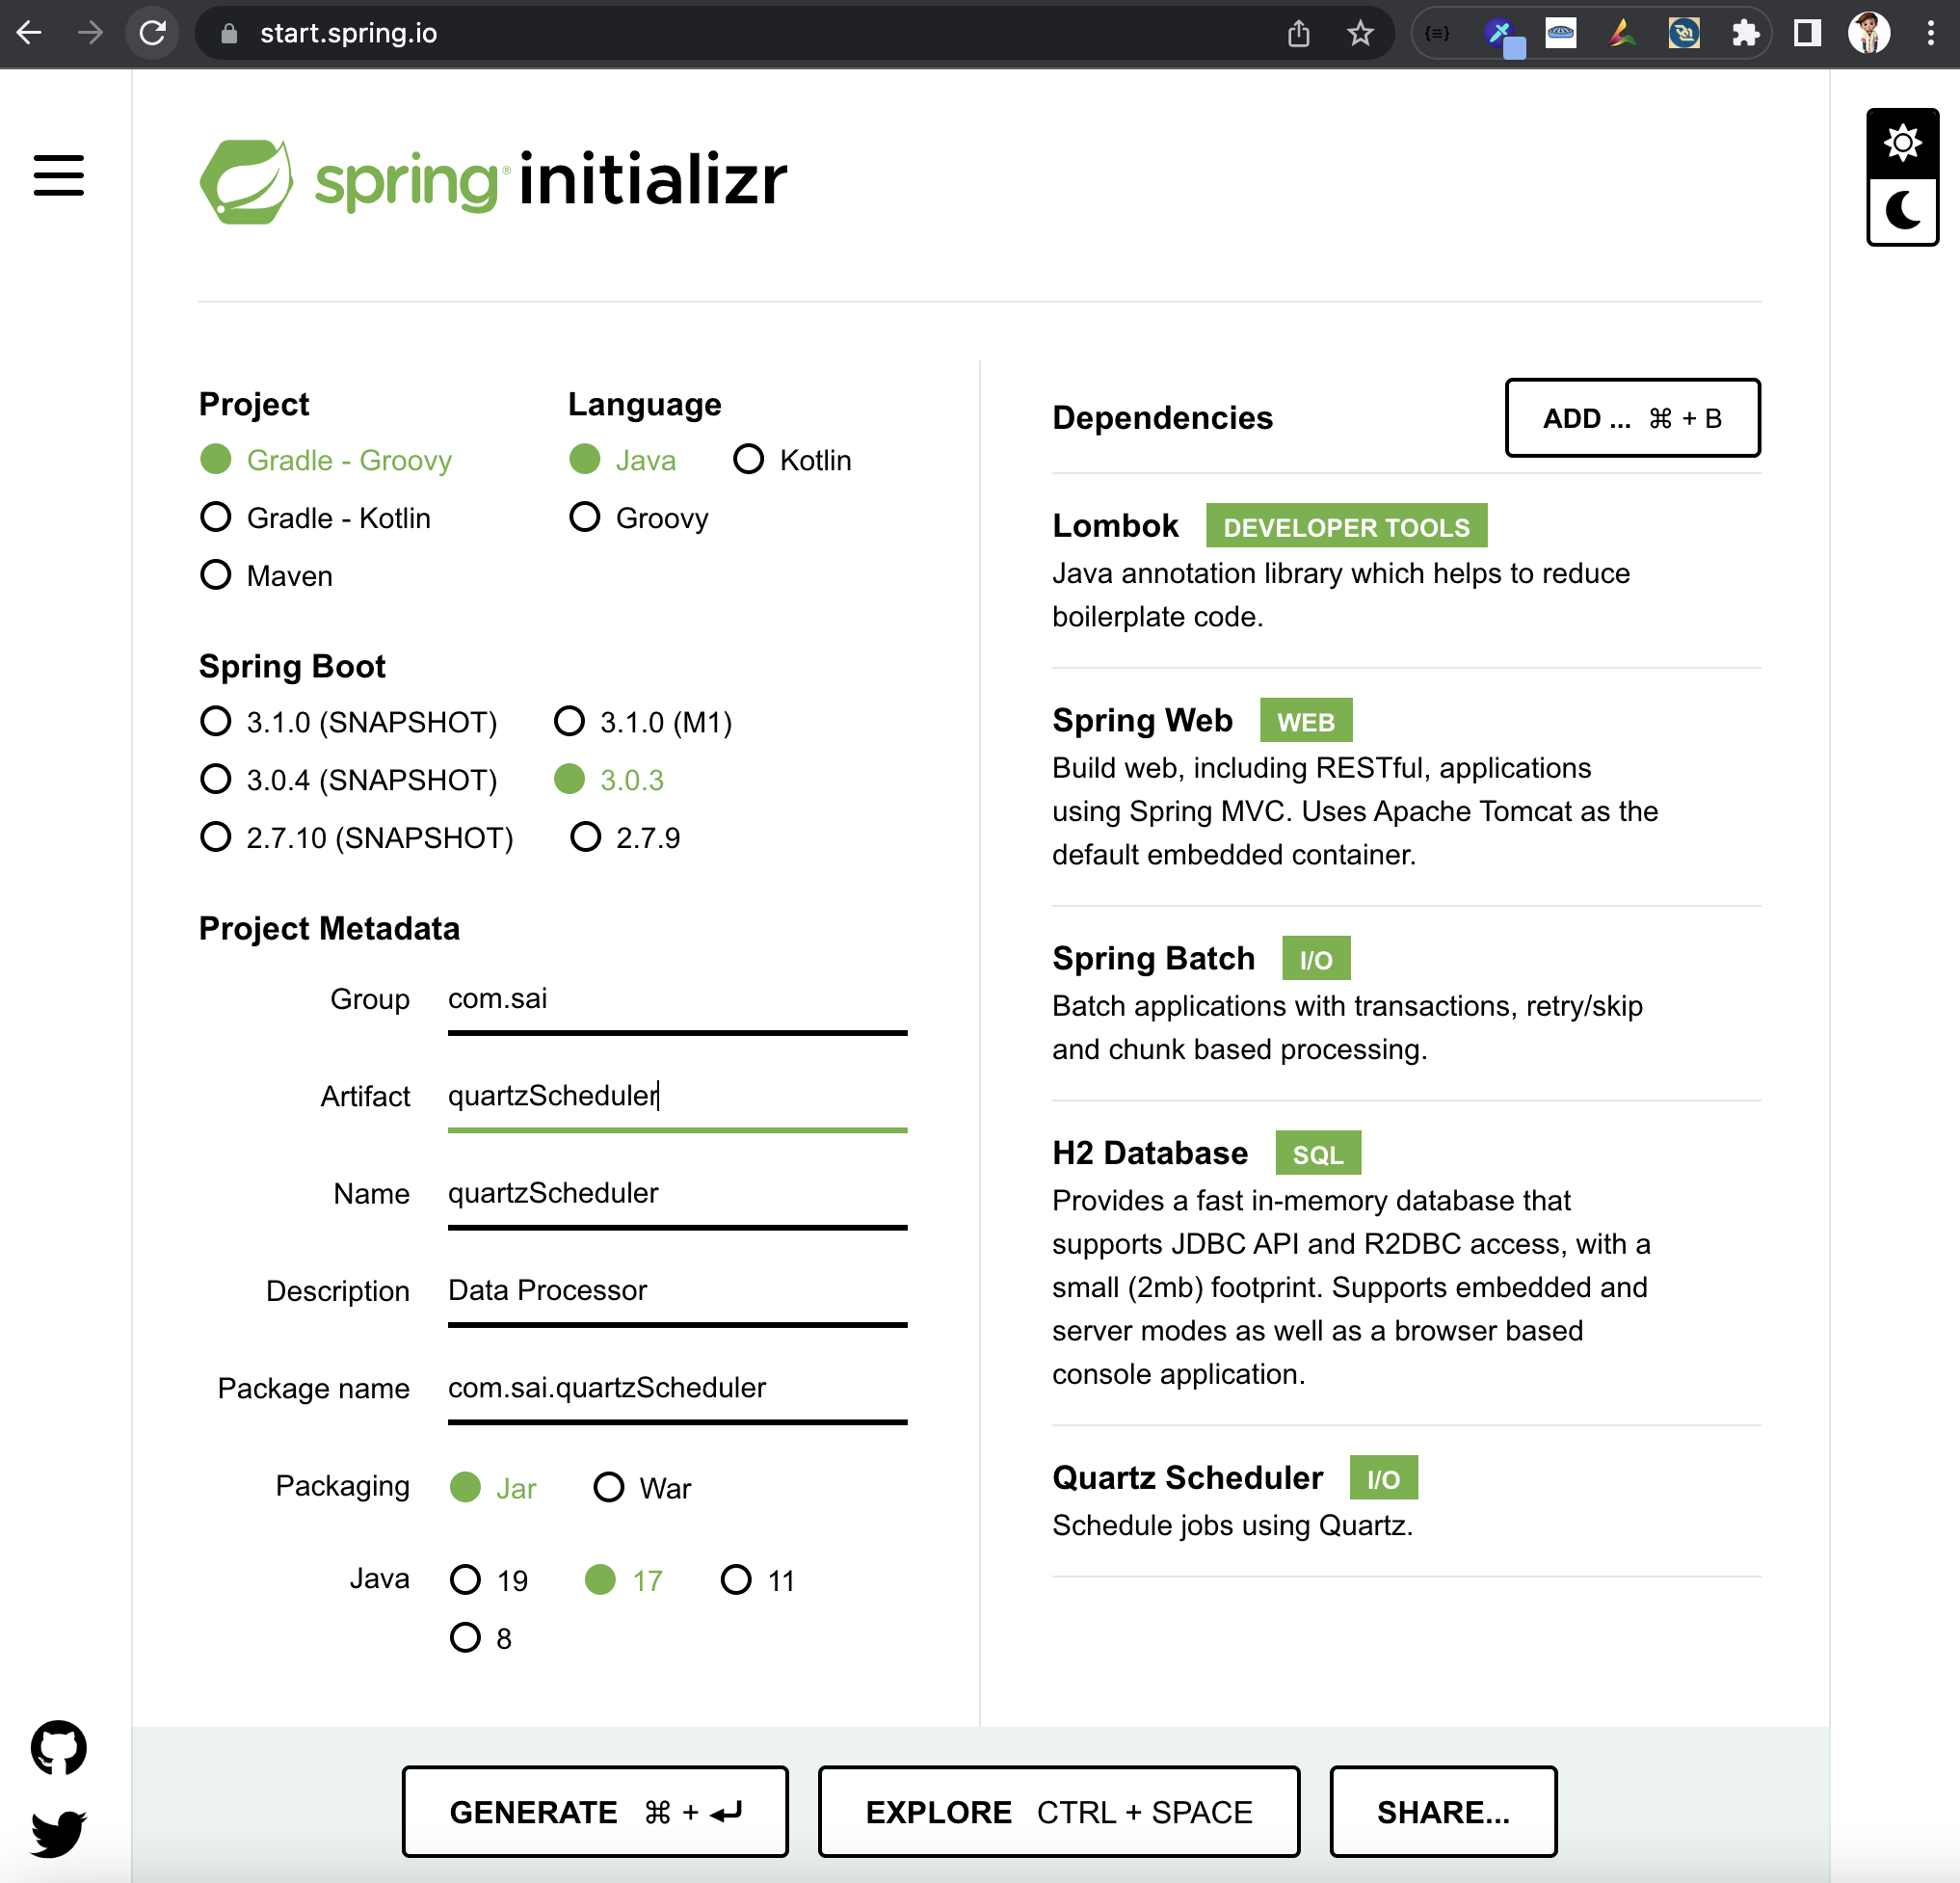Click the Description input field
The image size is (1960, 1883).
tap(677, 1290)
